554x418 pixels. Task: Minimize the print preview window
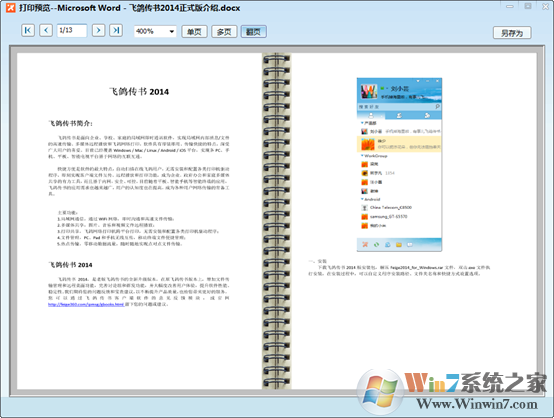coord(509,6)
